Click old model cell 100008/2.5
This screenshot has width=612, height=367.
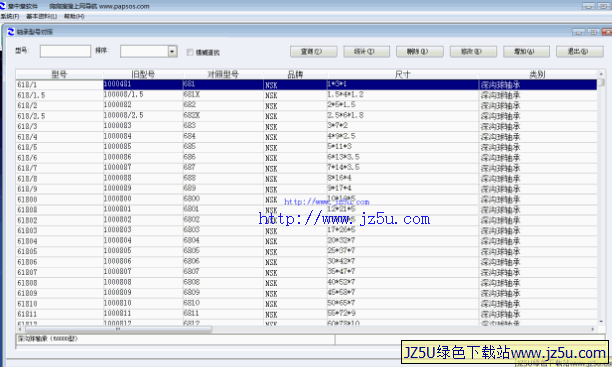click(143, 116)
